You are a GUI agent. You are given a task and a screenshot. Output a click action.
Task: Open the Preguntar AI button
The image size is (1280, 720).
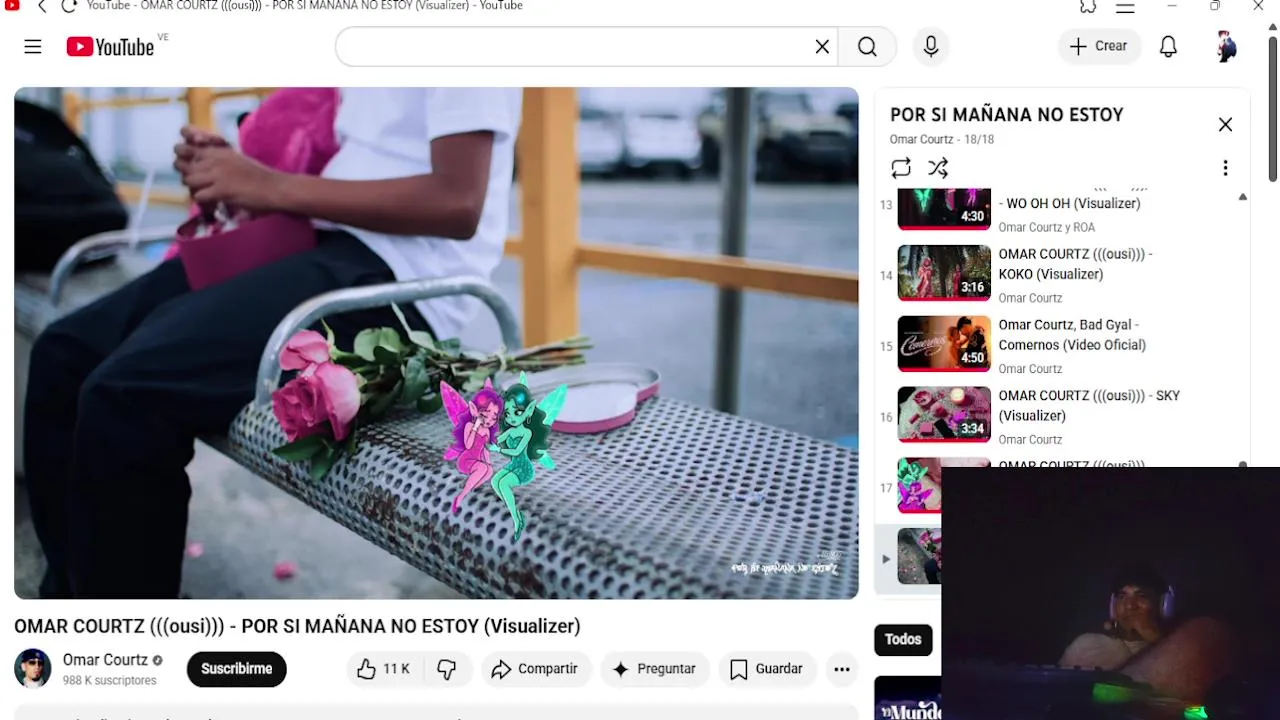655,669
